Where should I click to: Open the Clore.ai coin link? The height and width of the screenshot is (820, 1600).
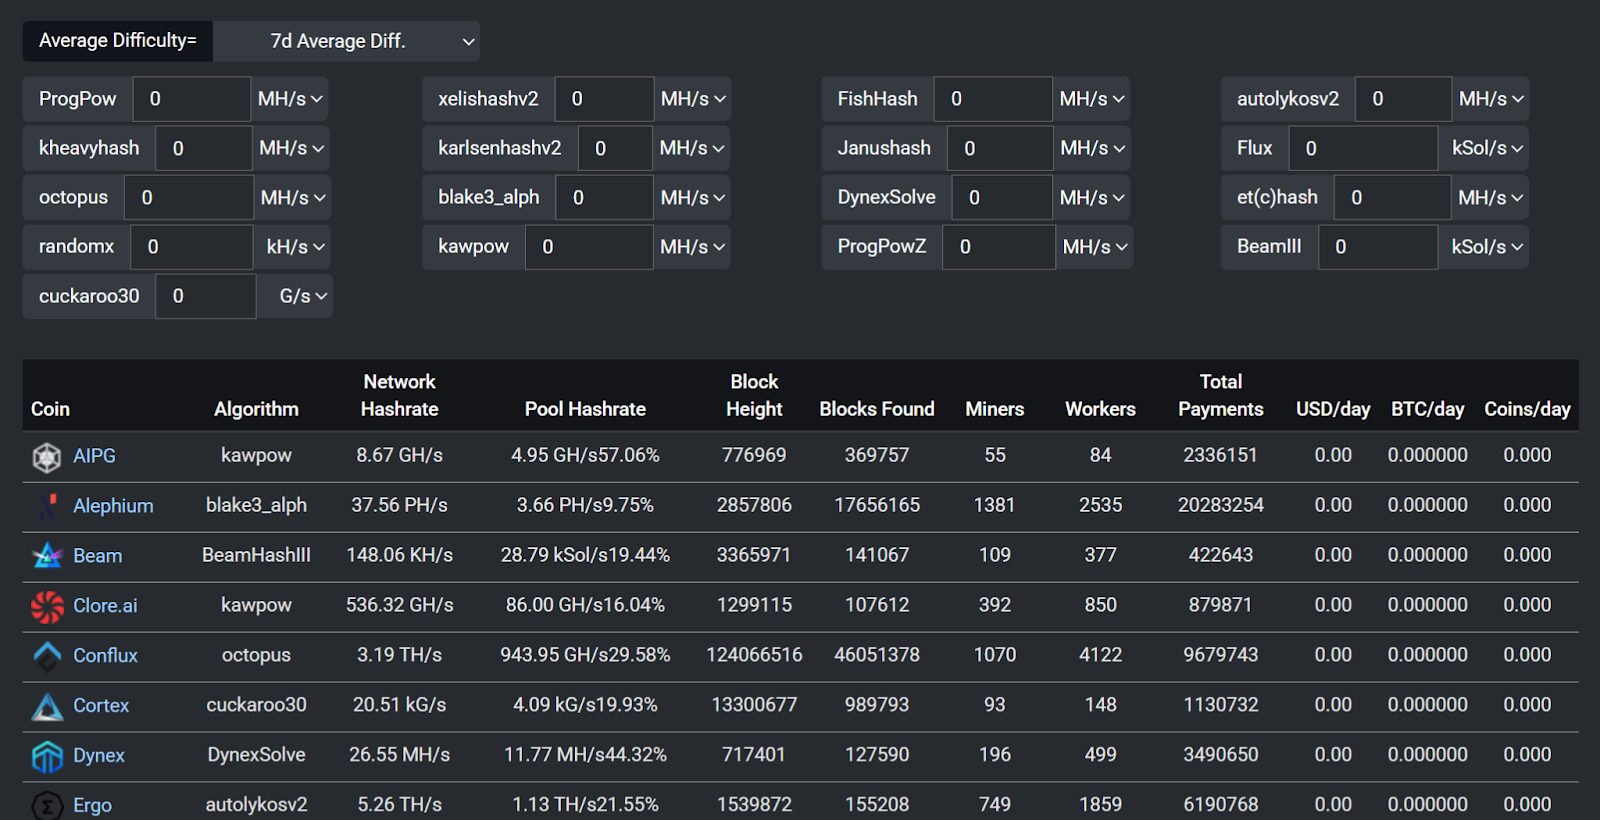pyautogui.click(x=105, y=606)
